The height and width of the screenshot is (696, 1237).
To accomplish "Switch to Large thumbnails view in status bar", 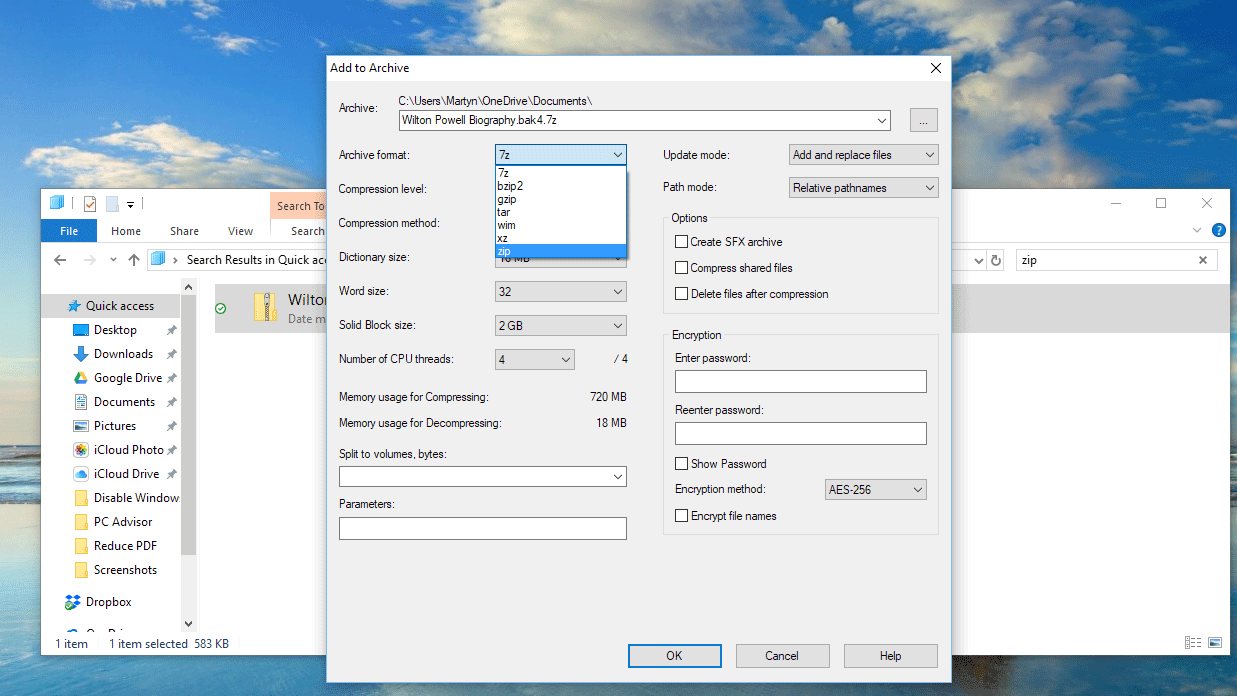I will (1214, 642).
